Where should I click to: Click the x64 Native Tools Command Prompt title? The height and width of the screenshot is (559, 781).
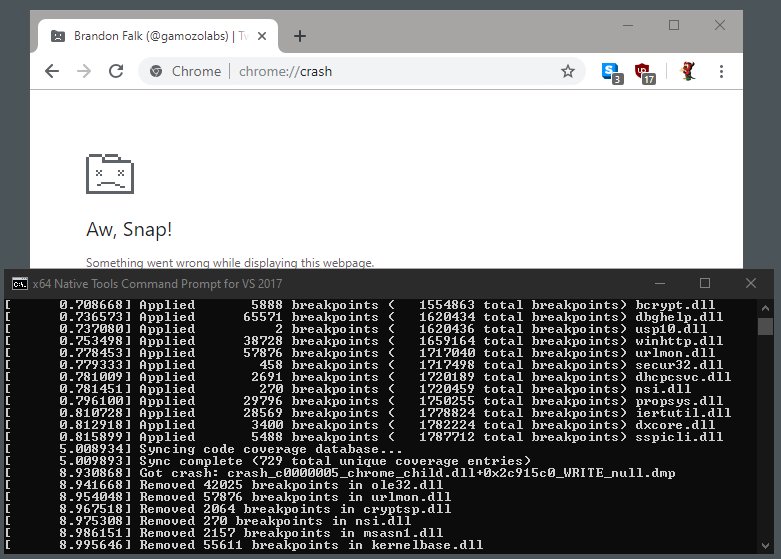pyautogui.click(x=157, y=283)
